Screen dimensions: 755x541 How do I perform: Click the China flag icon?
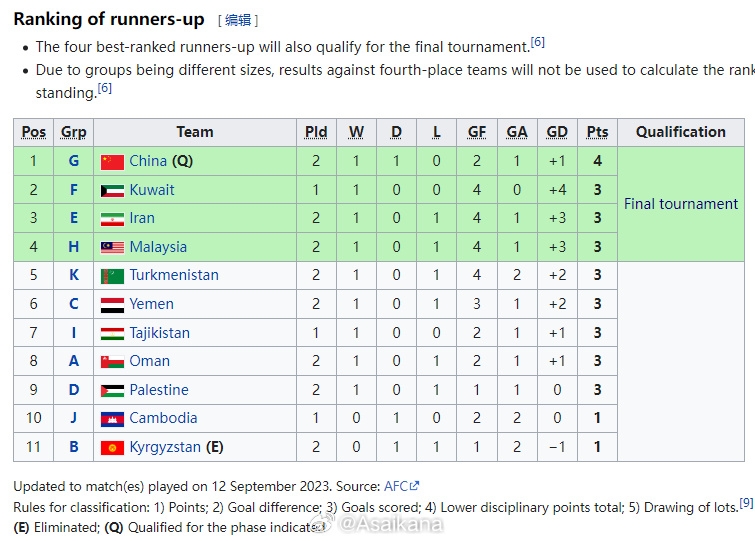(x=112, y=162)
